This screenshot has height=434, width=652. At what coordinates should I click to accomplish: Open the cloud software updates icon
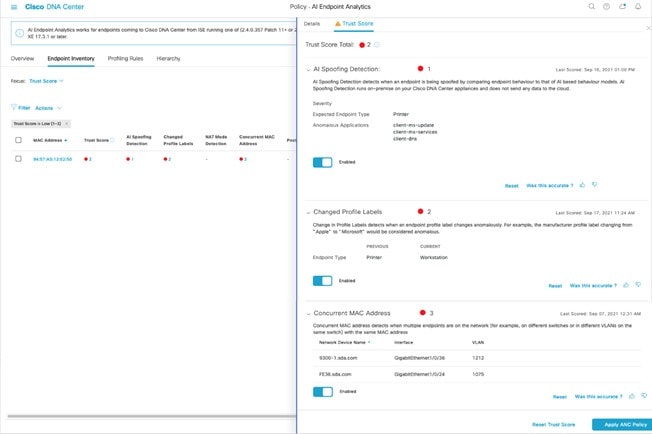622,7
